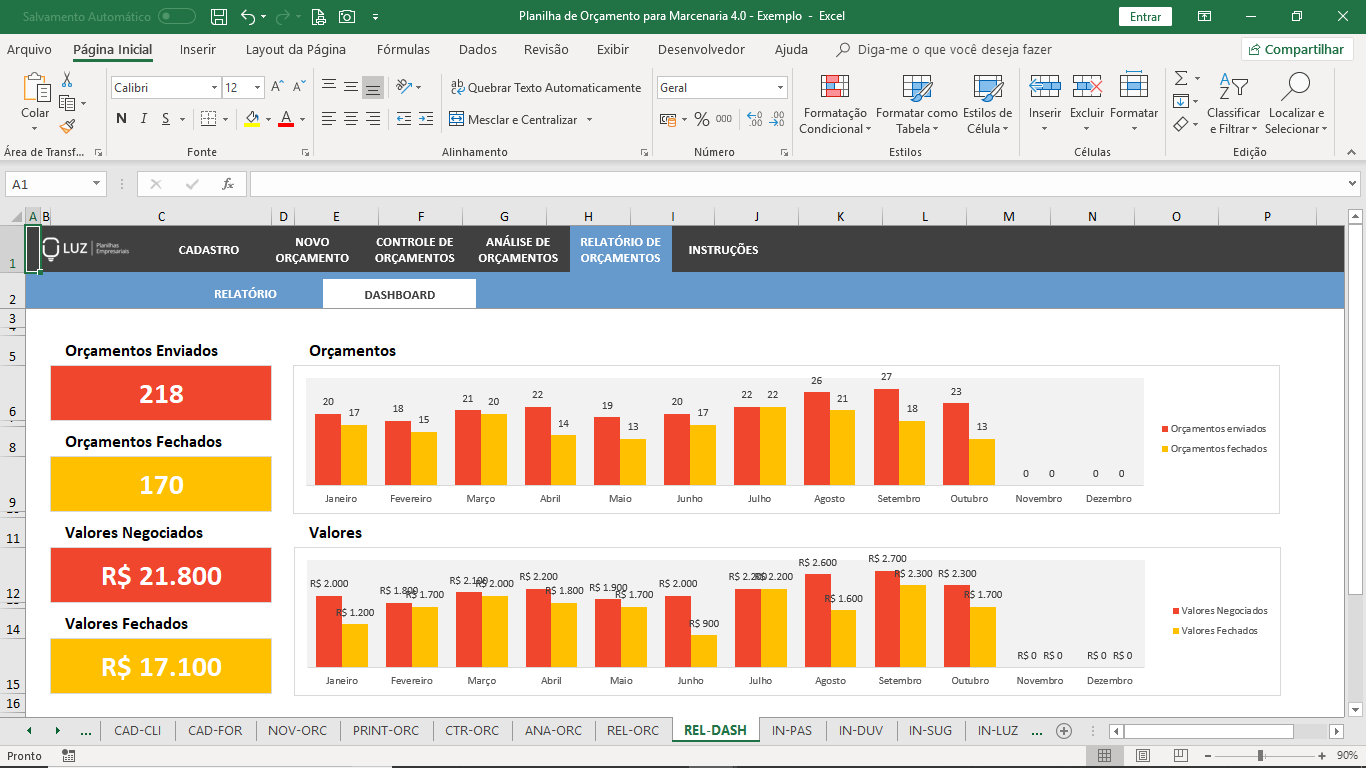Toggle bold formatting button

pos(121,119)
